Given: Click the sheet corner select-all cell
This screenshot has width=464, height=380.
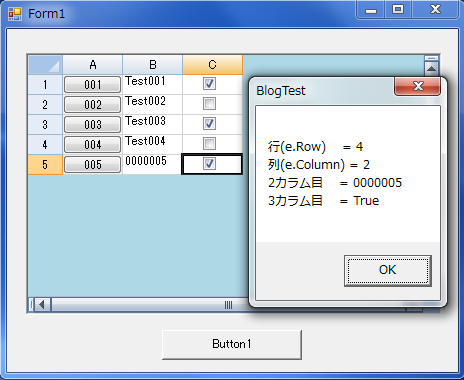Looking at the screenshot, I should point(45,65).
